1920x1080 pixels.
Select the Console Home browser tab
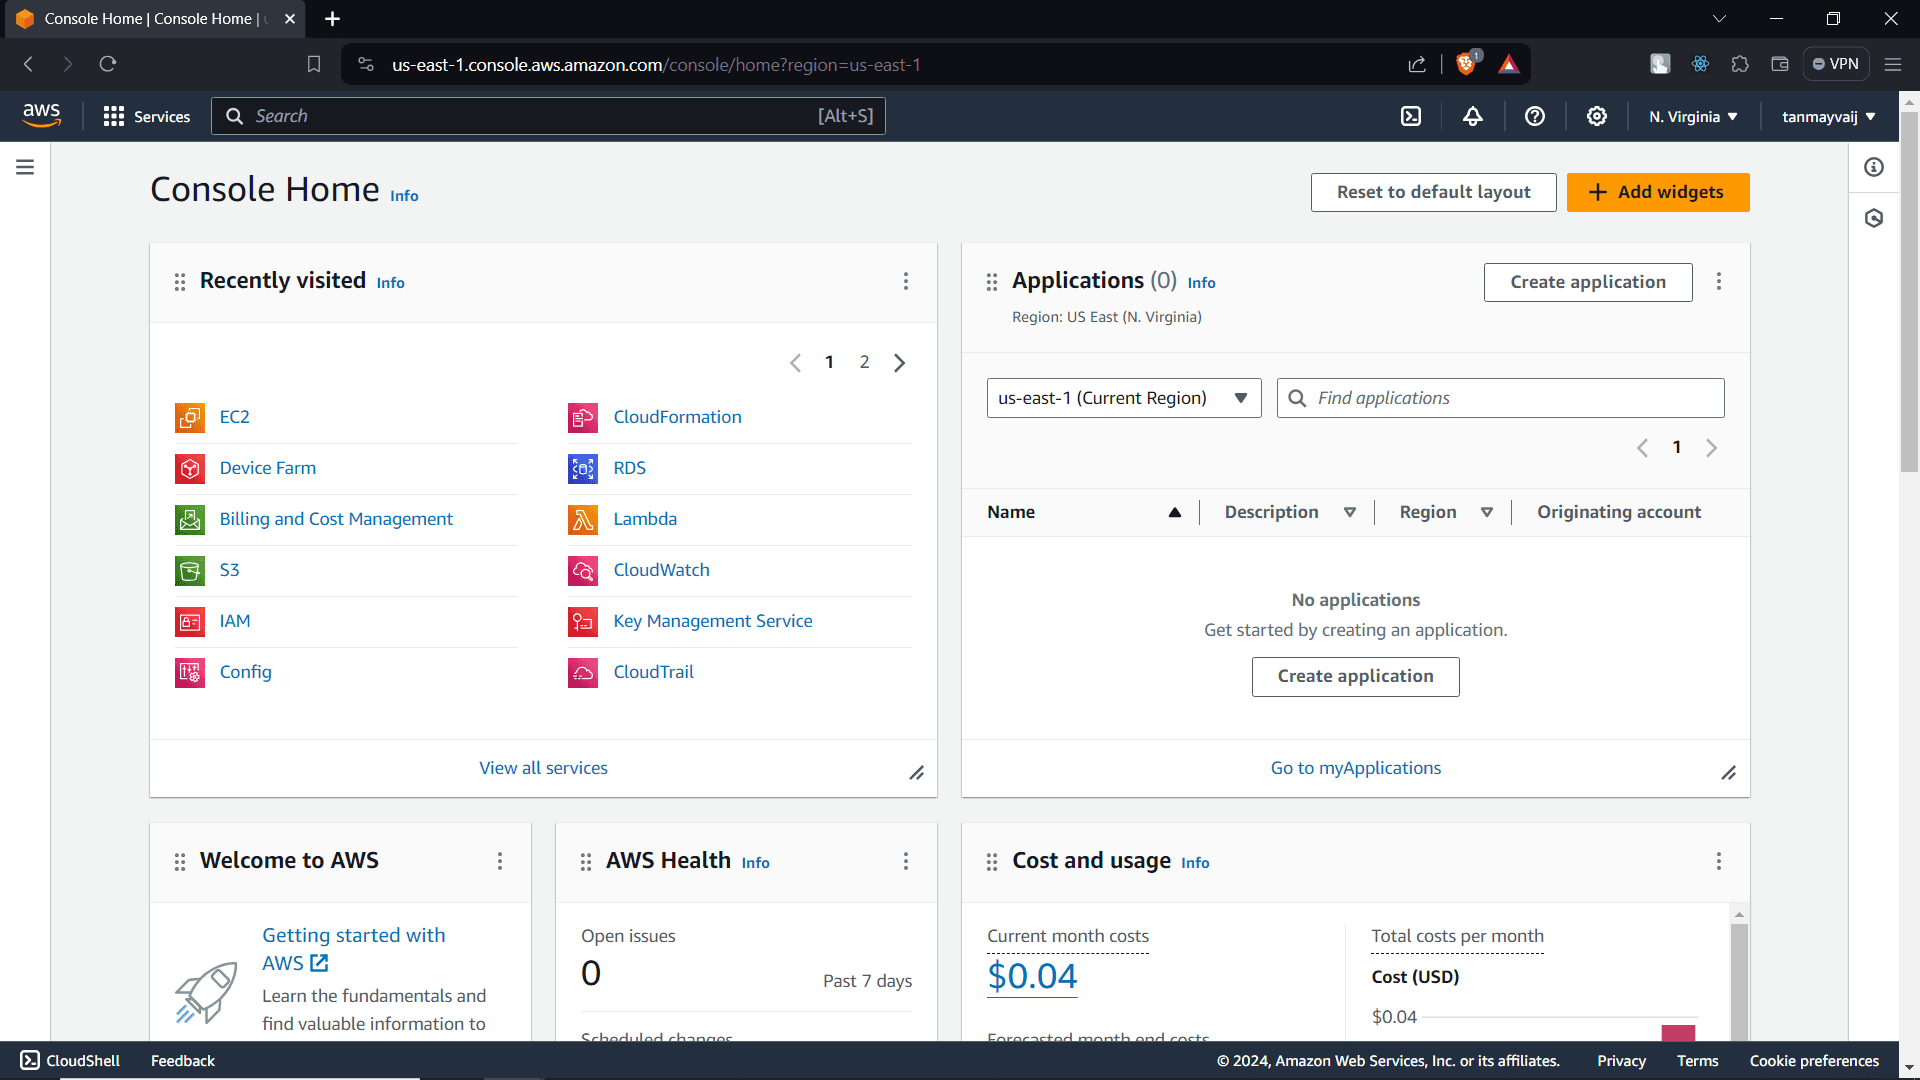click(140, 18)
